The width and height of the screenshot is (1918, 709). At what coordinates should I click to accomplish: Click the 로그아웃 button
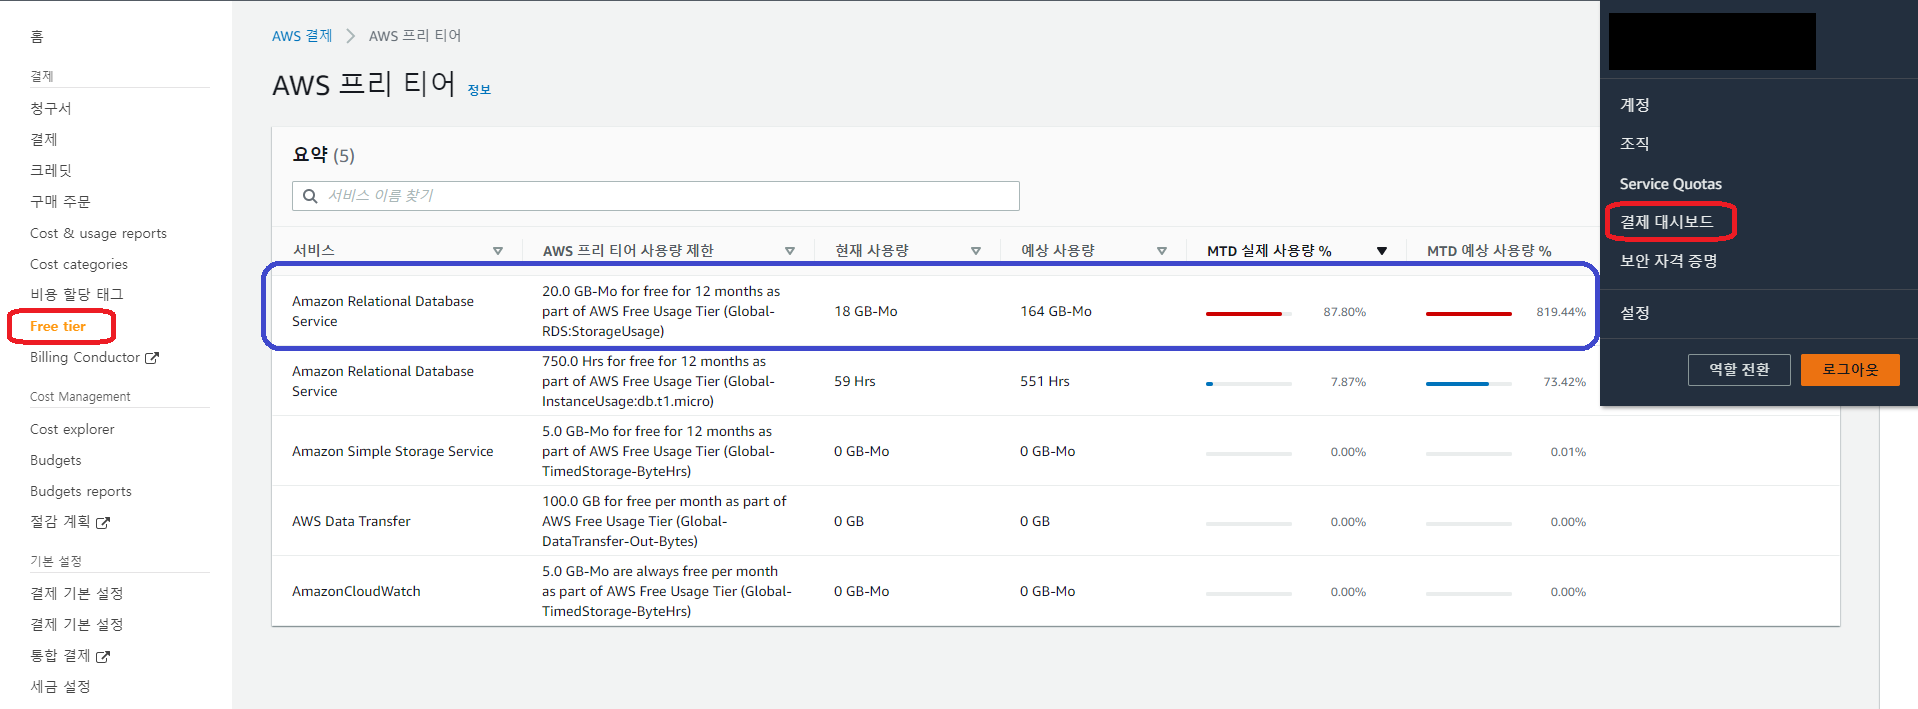click(1850, 370)
